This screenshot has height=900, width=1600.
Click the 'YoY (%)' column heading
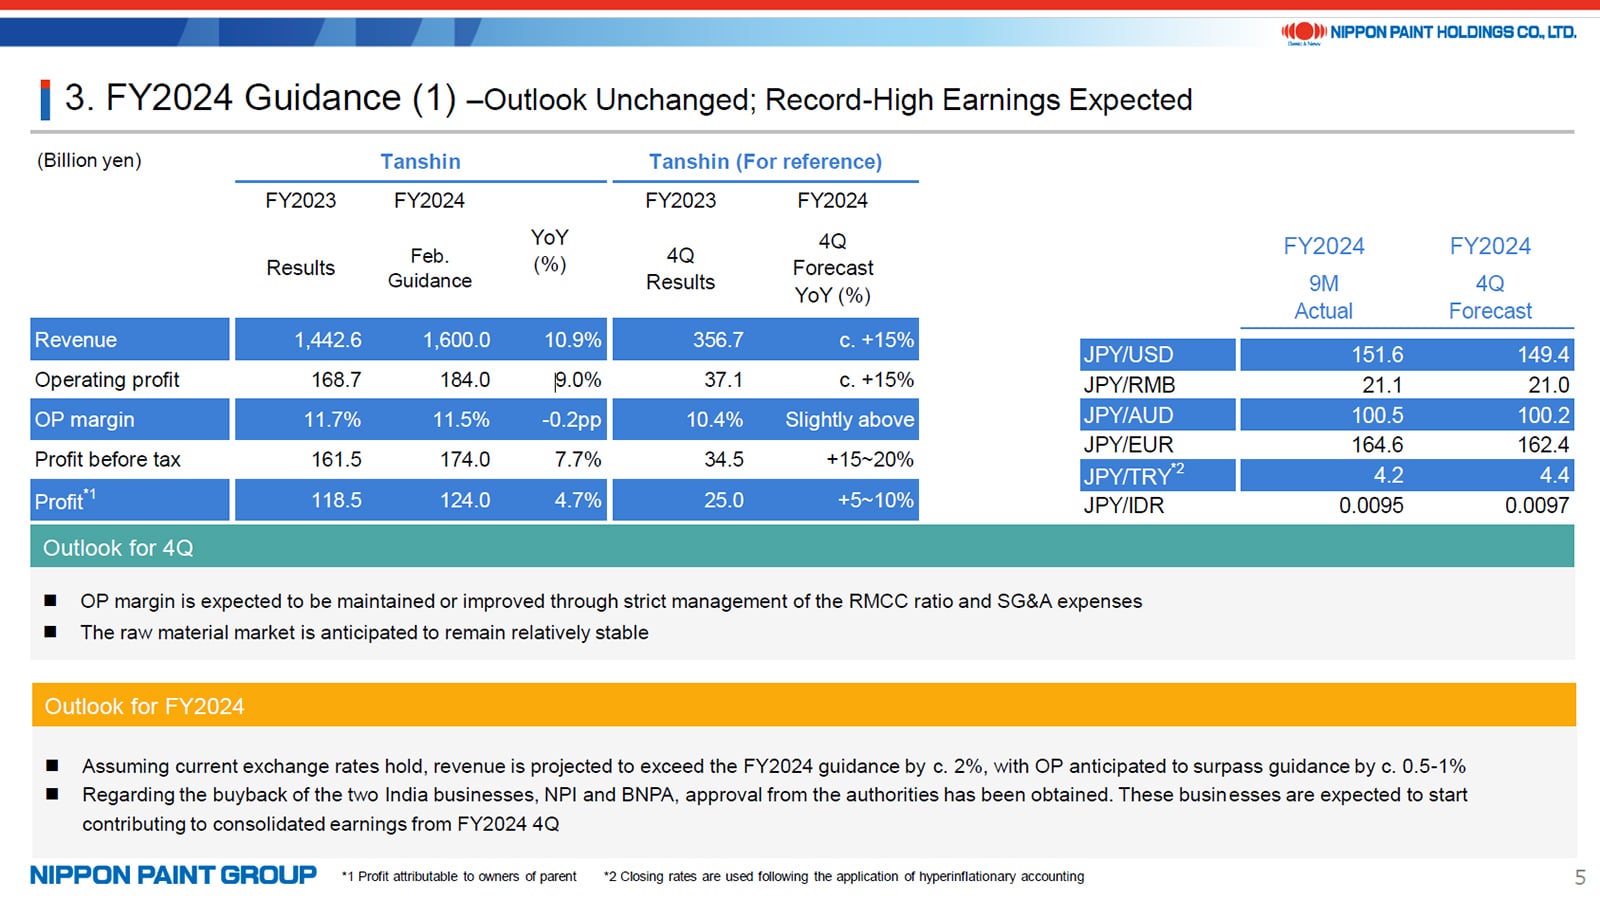(x=550, y=250)
